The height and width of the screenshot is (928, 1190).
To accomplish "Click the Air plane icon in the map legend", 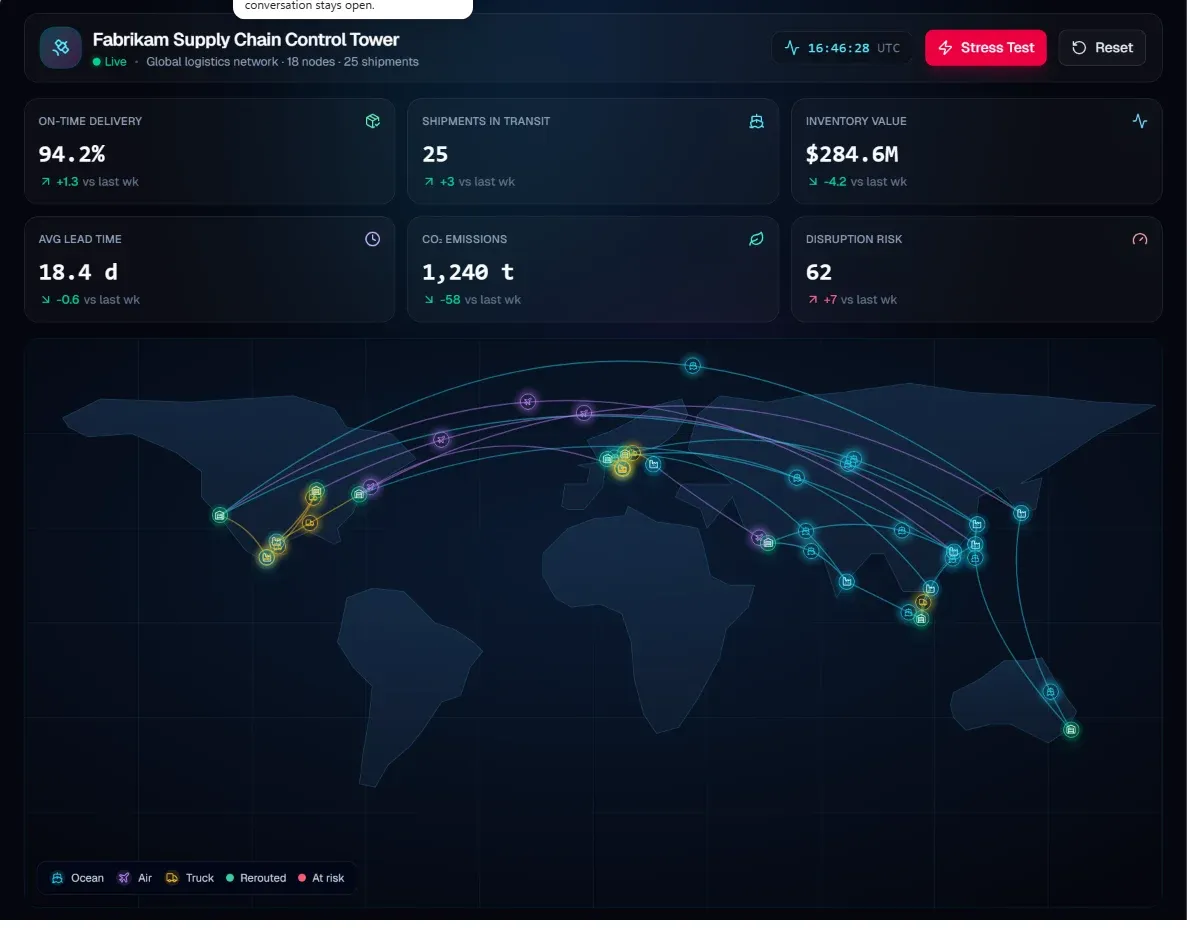I will tap(124, 879).
